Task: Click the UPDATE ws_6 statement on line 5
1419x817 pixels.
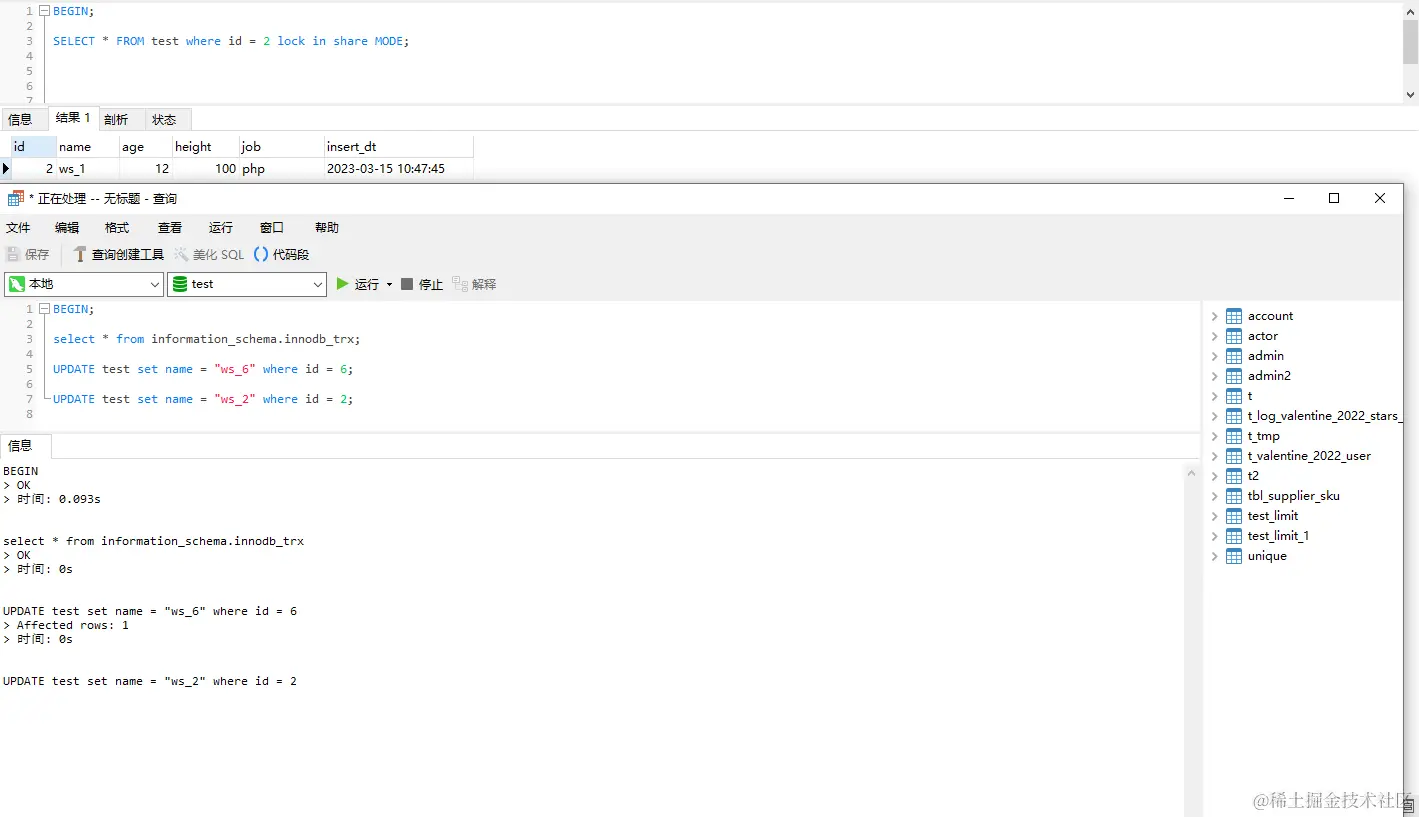Action: [203, 369]
